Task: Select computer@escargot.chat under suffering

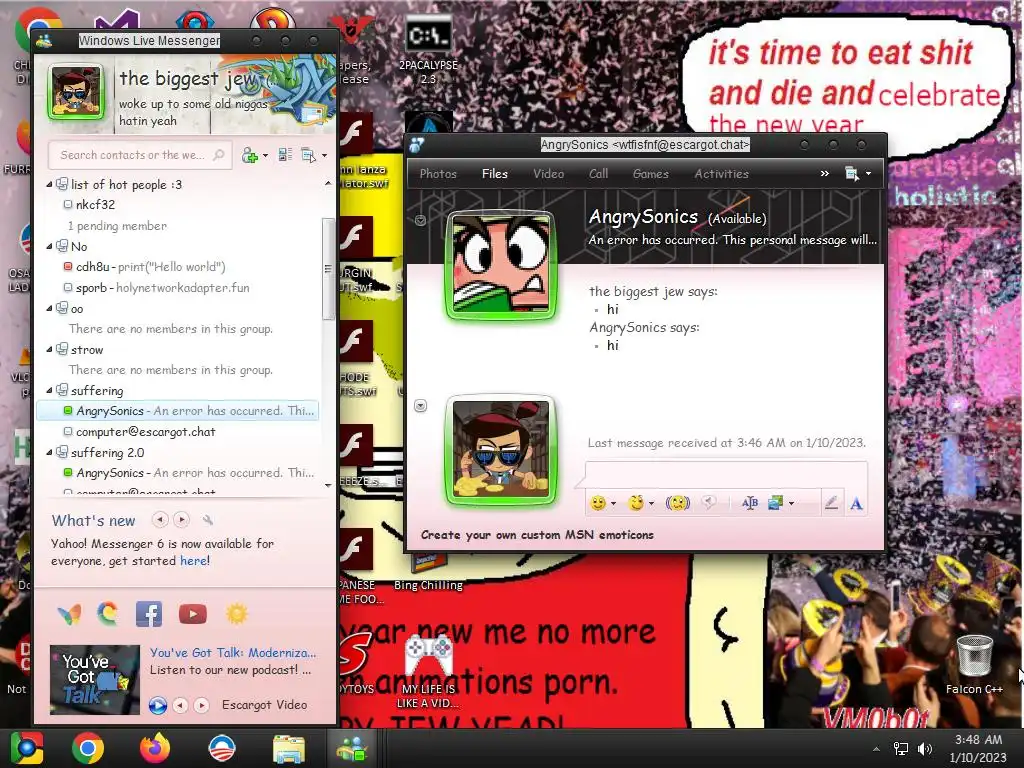Action: pyautogui.click(x=146, y=432)
